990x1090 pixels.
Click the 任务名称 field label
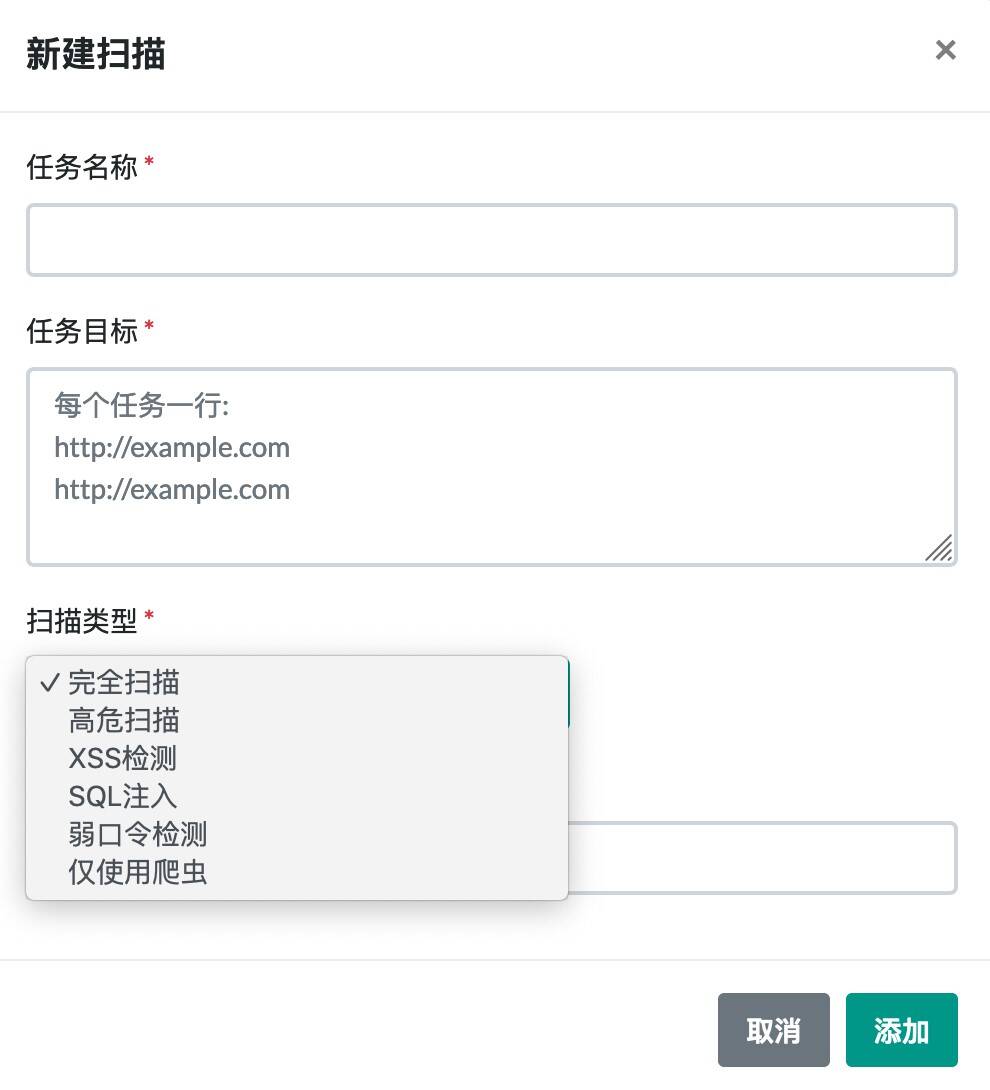tap(82, 168)
